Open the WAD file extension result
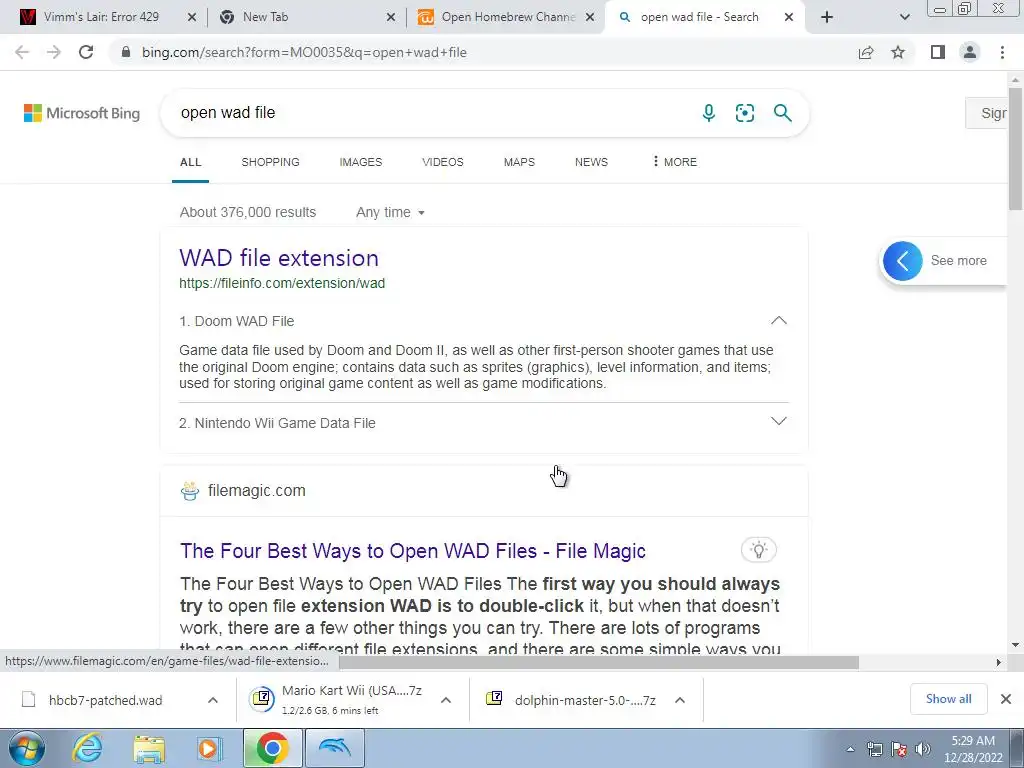This screenshot has width=1024, height=768. coord(279,258)
